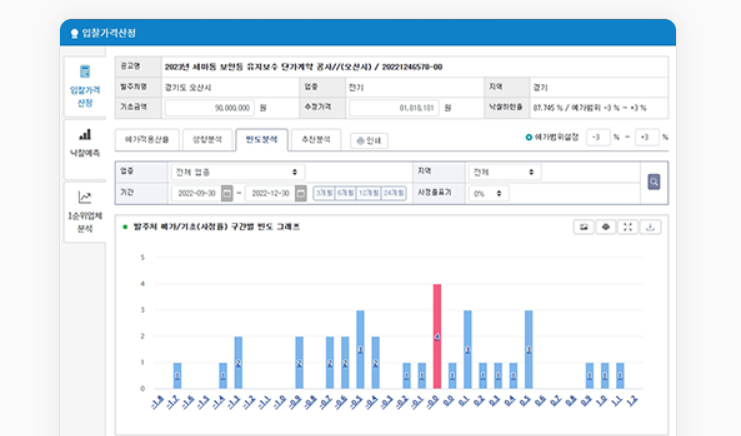This screenshot has width=741, height=436.
Task: Click the magnifier search button
Action: tap(654, 182)
